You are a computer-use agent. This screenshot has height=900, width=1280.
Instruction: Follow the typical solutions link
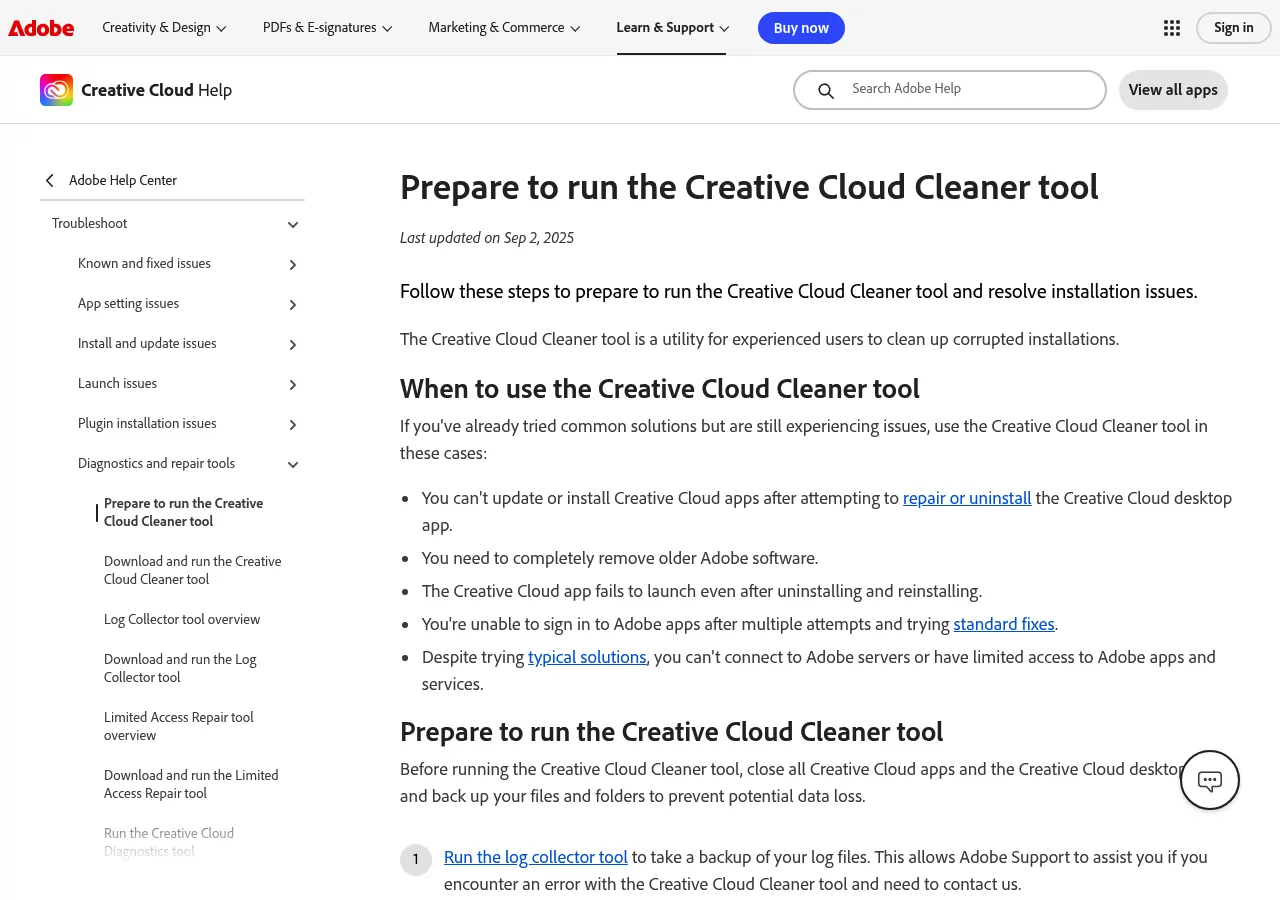pyautogui.click(x=587, y=657)
